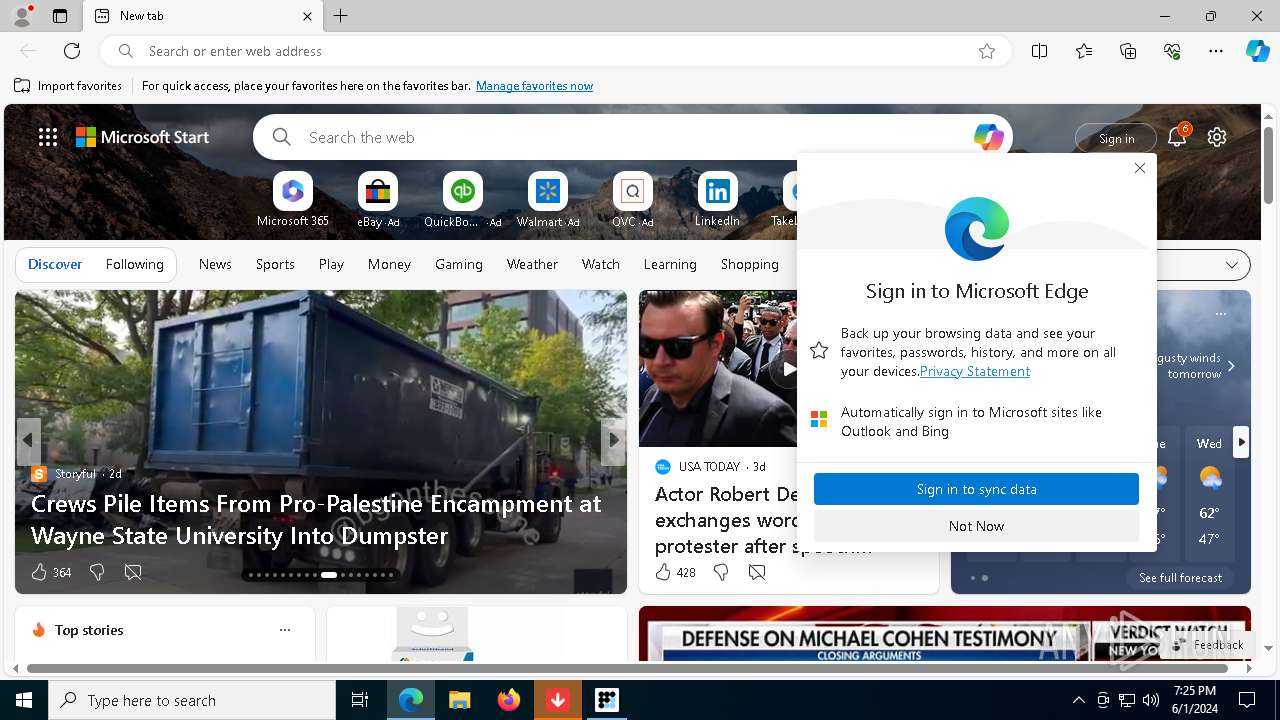This screenshot has height=720, width=1280.
Task: Open the Privacy Statement link
Action: 975,371
